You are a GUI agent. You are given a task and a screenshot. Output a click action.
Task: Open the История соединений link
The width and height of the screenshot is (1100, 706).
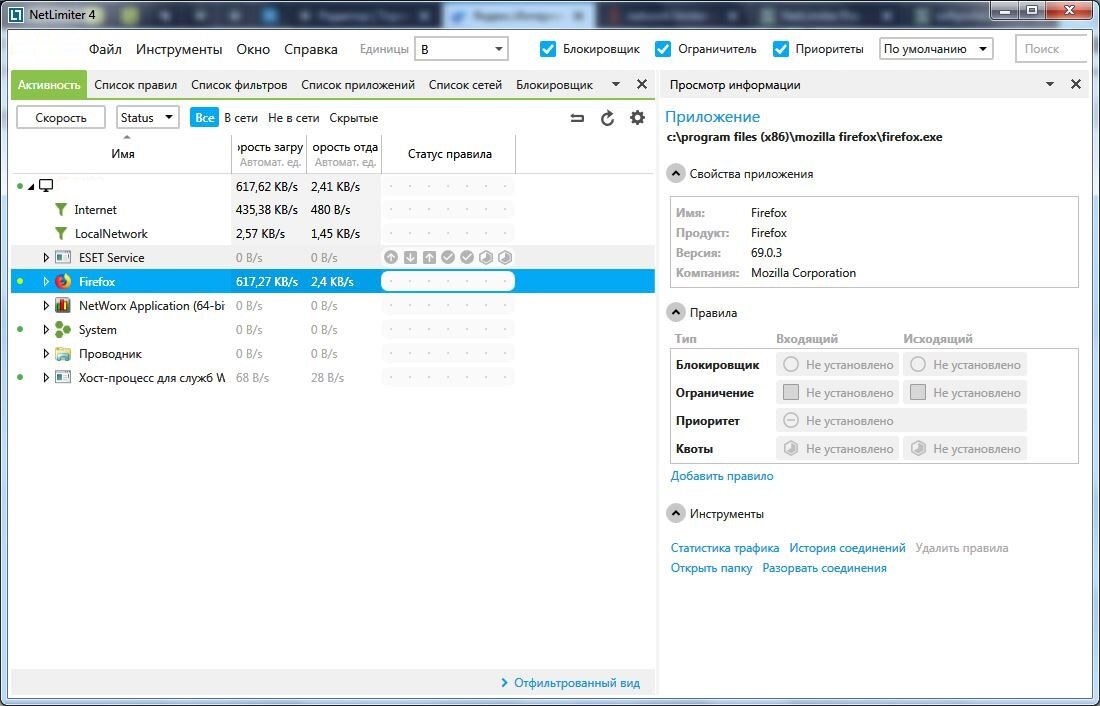[x=847, y=547]
